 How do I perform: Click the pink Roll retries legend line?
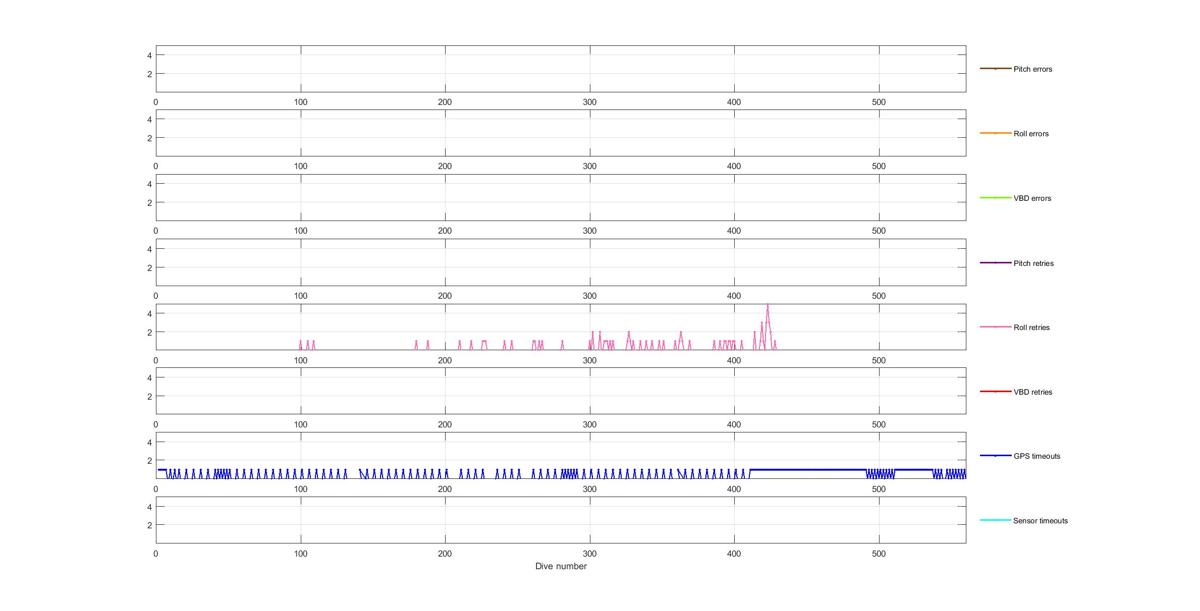[x=995, y=327]
